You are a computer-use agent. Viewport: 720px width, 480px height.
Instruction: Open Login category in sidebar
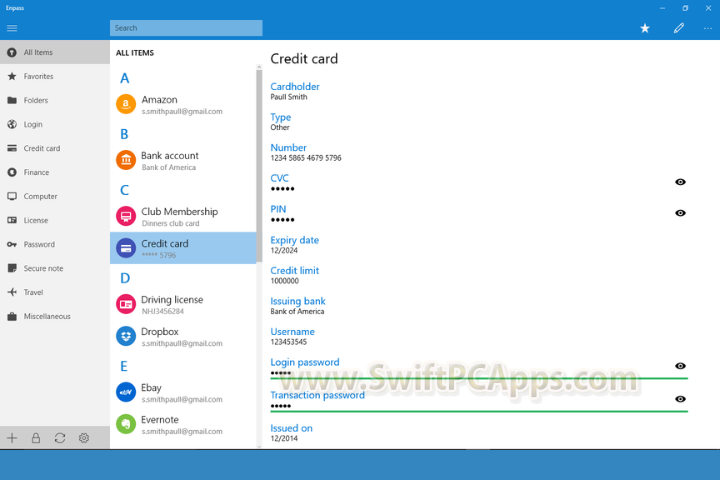[x=55, y=124]
